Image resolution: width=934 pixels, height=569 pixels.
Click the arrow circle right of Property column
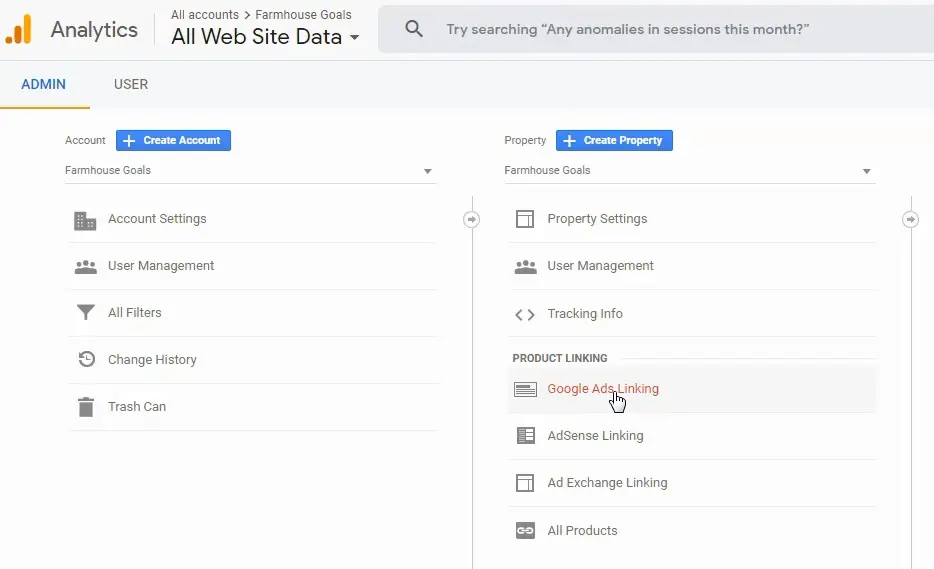click(910, 219)
